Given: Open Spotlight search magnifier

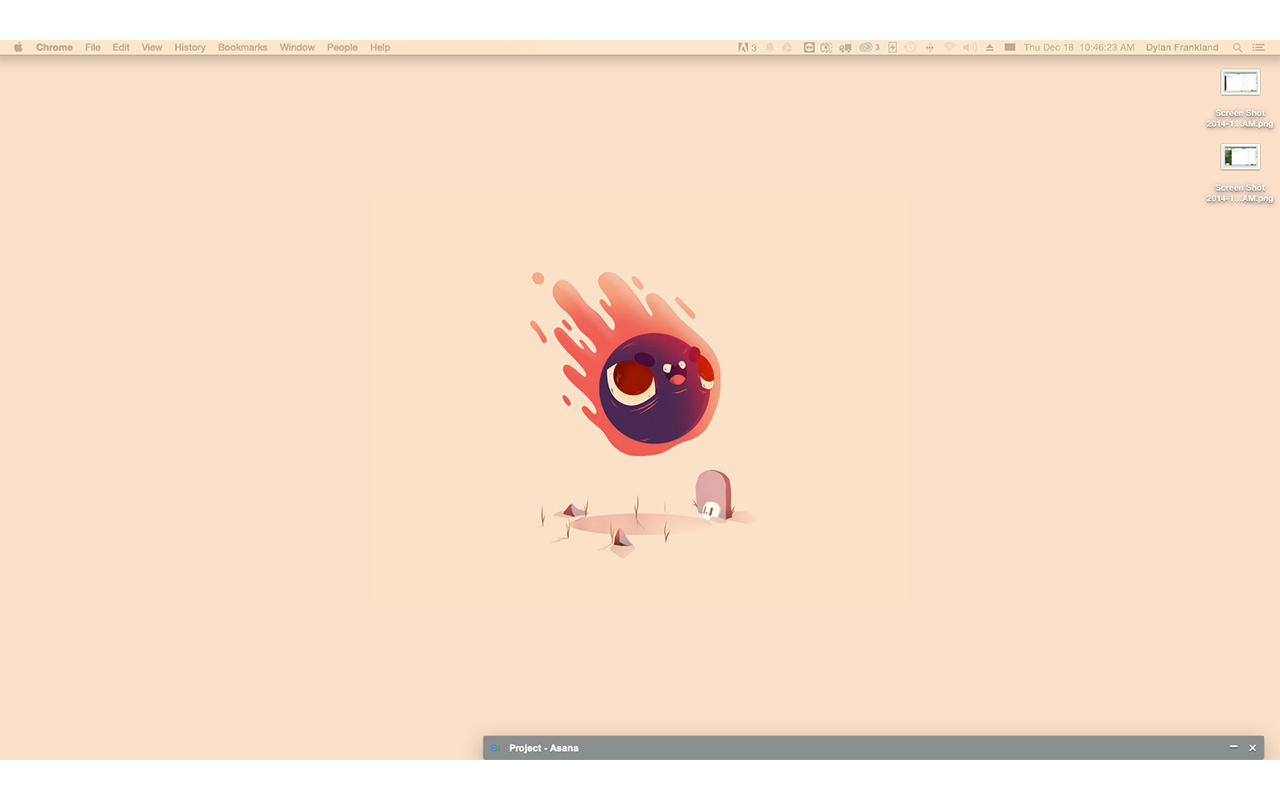Looking at the screenshot, I should [1237, 47].
